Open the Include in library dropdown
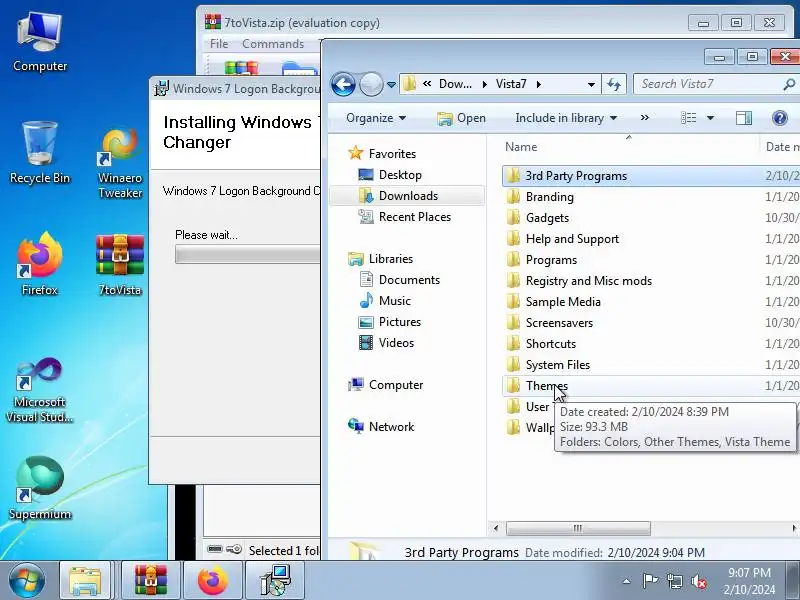 (x=566, y=118)
